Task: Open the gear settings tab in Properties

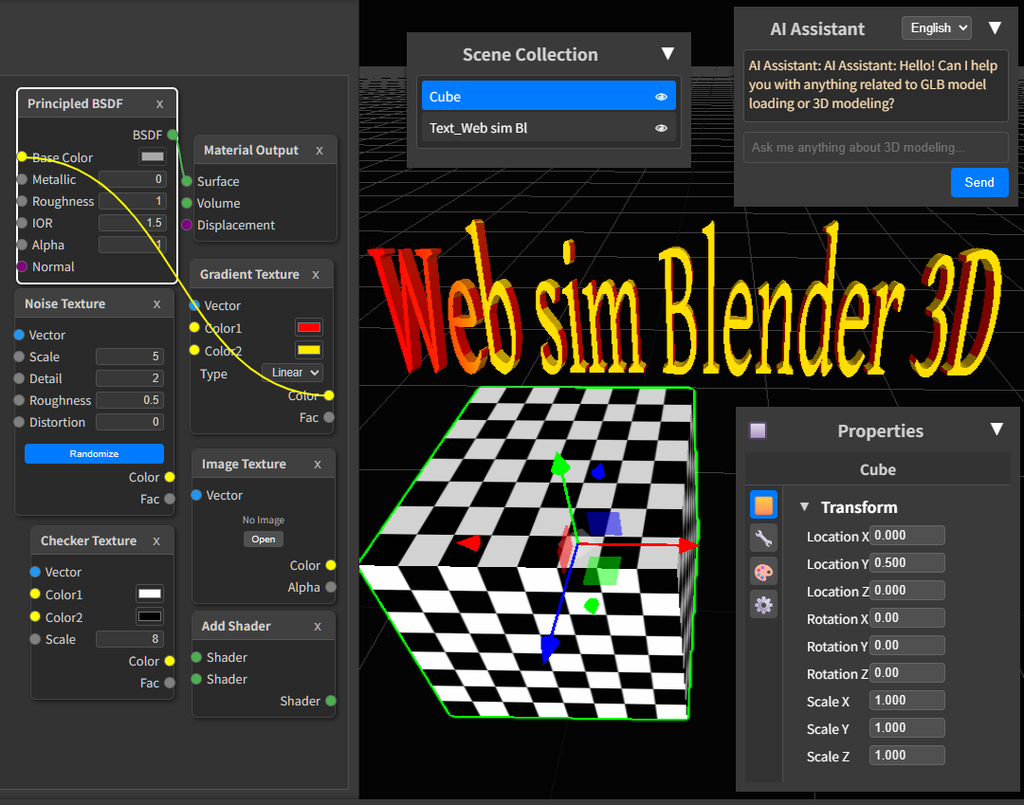Action: [763, 604]
